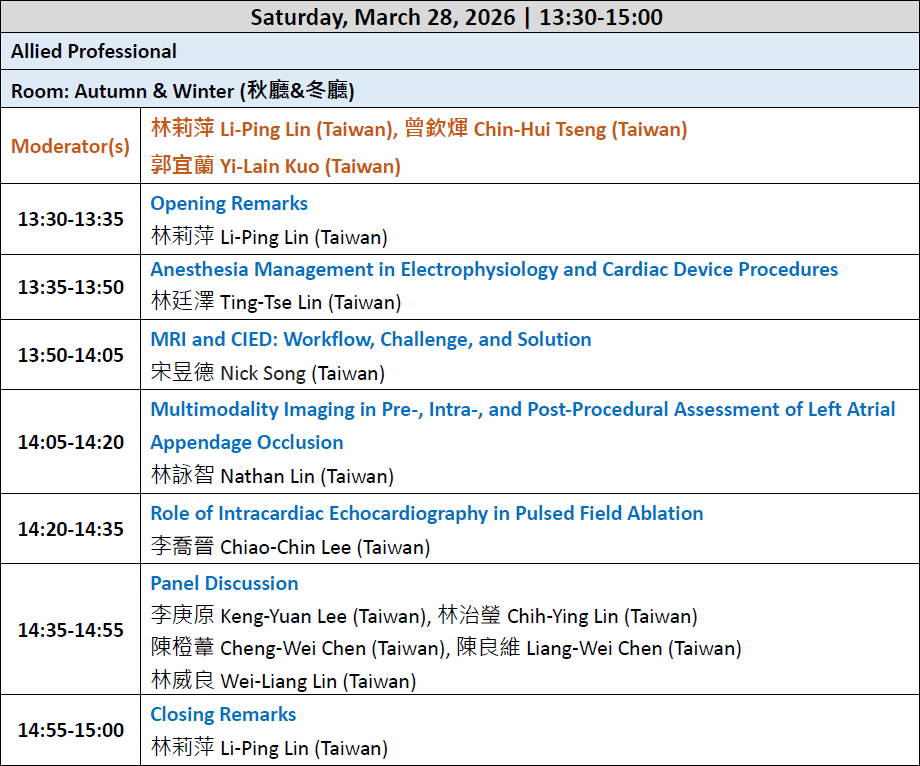
Task: Click the Closing Remarks session title
Action: point(223,714)
